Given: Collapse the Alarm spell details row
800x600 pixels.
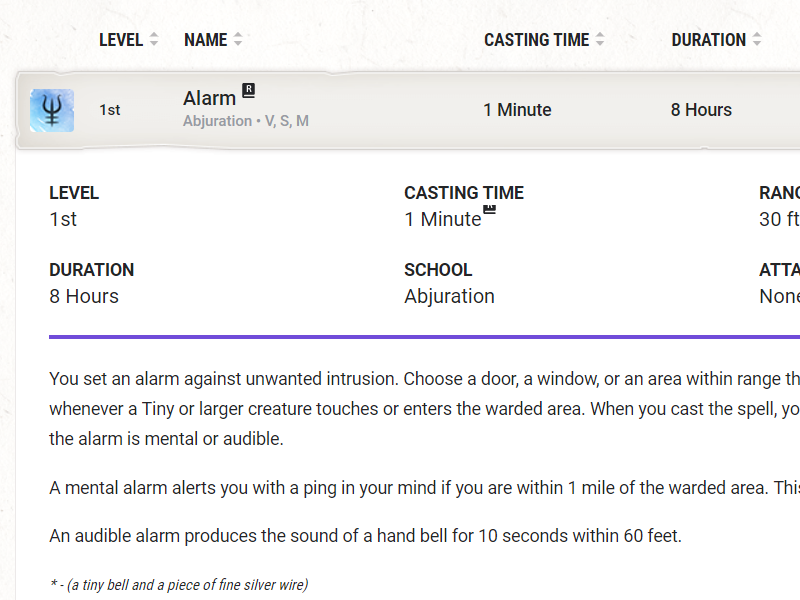Looking at the screenshot, I should click(400, 110).
